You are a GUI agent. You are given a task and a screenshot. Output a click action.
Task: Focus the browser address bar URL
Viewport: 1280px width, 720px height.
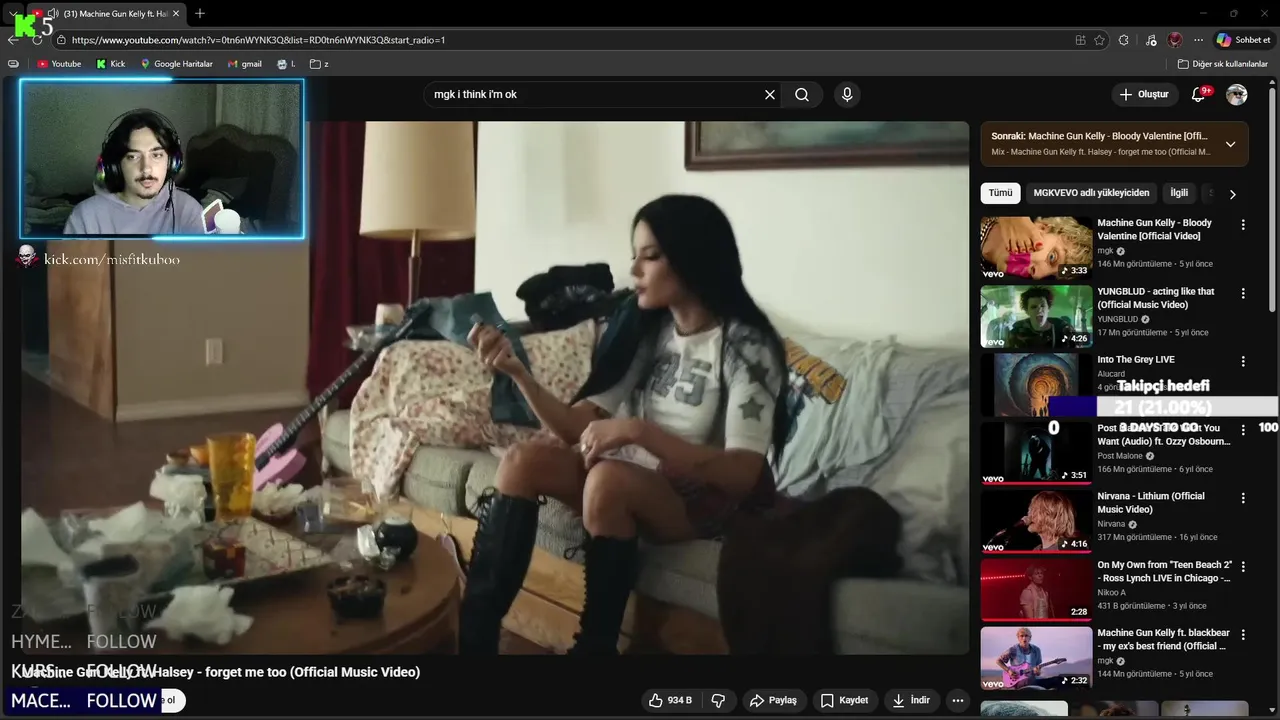point(258,40)
